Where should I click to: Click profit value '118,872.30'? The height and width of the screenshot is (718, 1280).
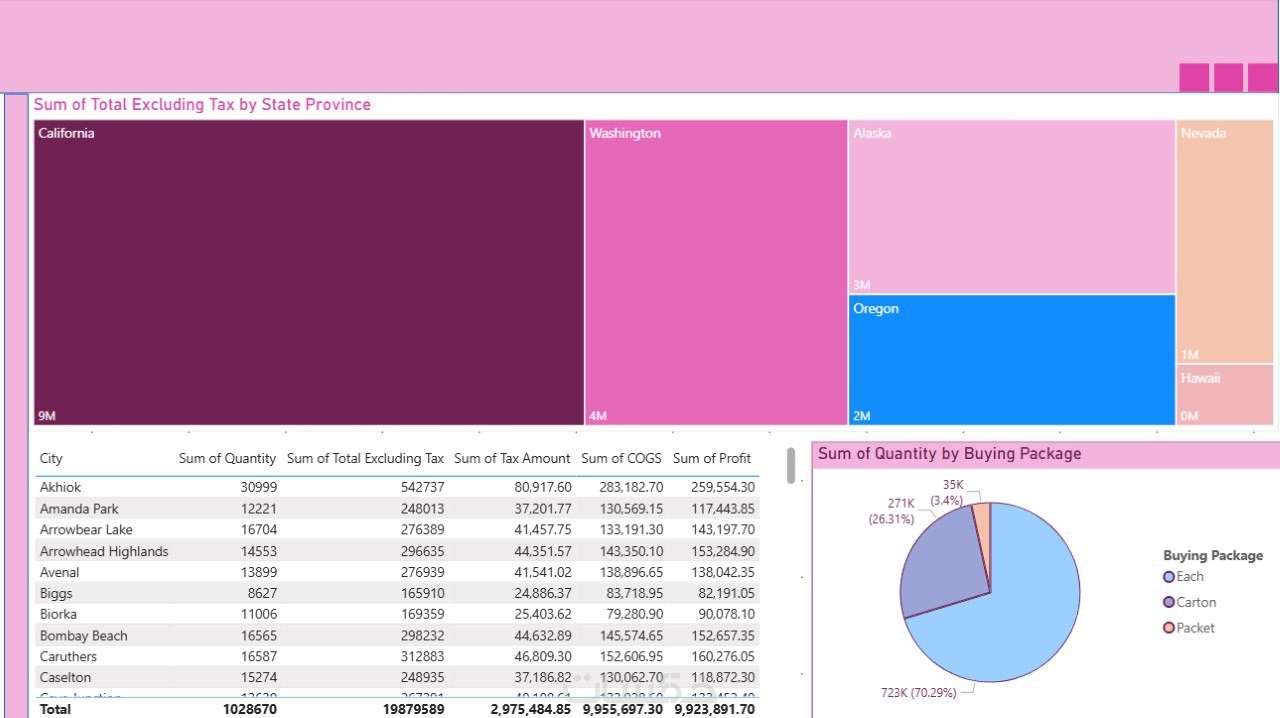(x=723, y=678)
